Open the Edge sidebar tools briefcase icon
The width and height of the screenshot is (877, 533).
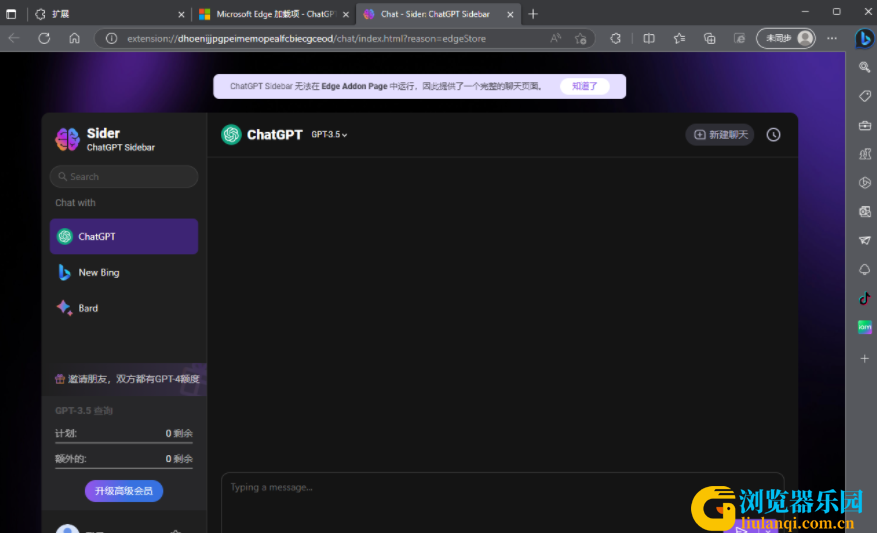tap(865, 125)
